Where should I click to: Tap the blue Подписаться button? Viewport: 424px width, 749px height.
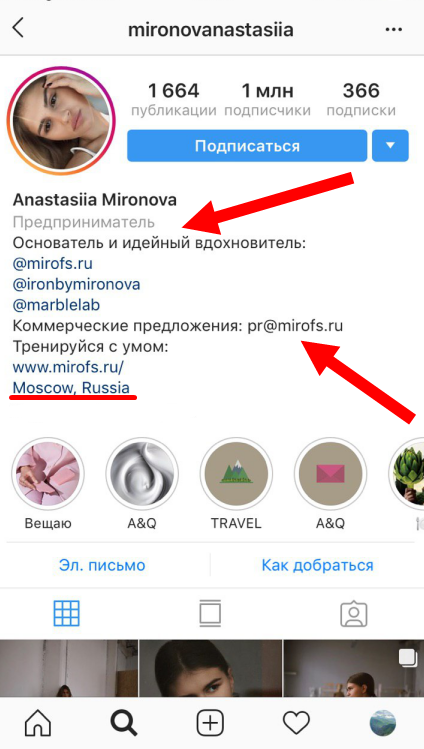pos(247,146)
